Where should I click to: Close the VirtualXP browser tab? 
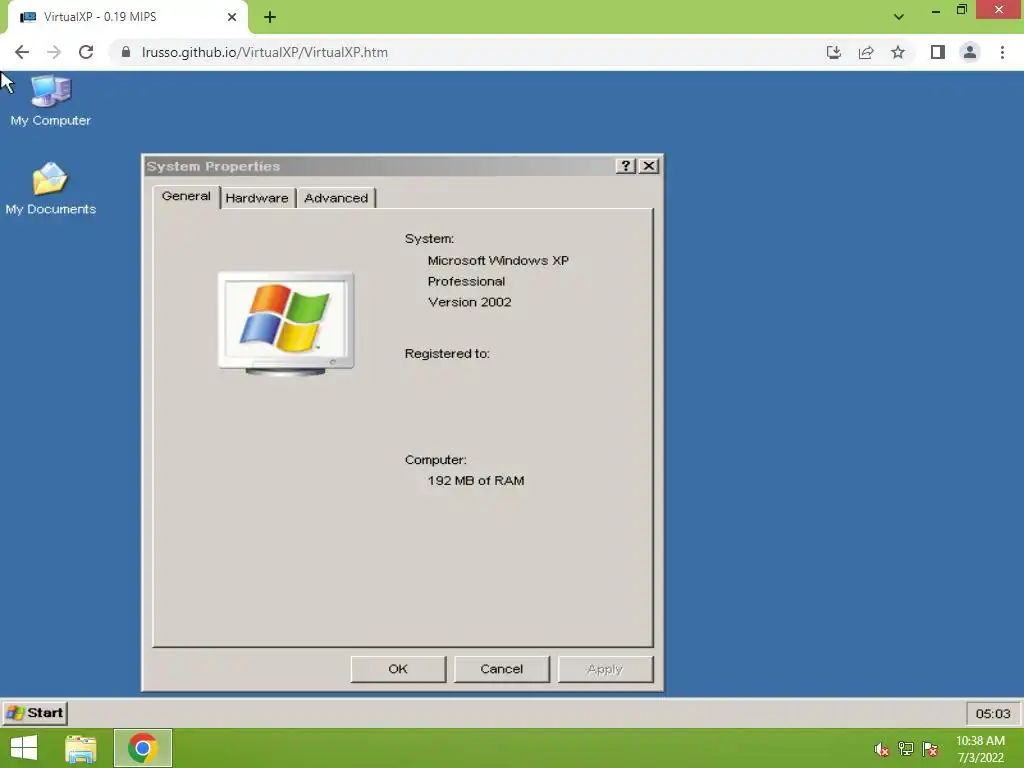[232, 17]
